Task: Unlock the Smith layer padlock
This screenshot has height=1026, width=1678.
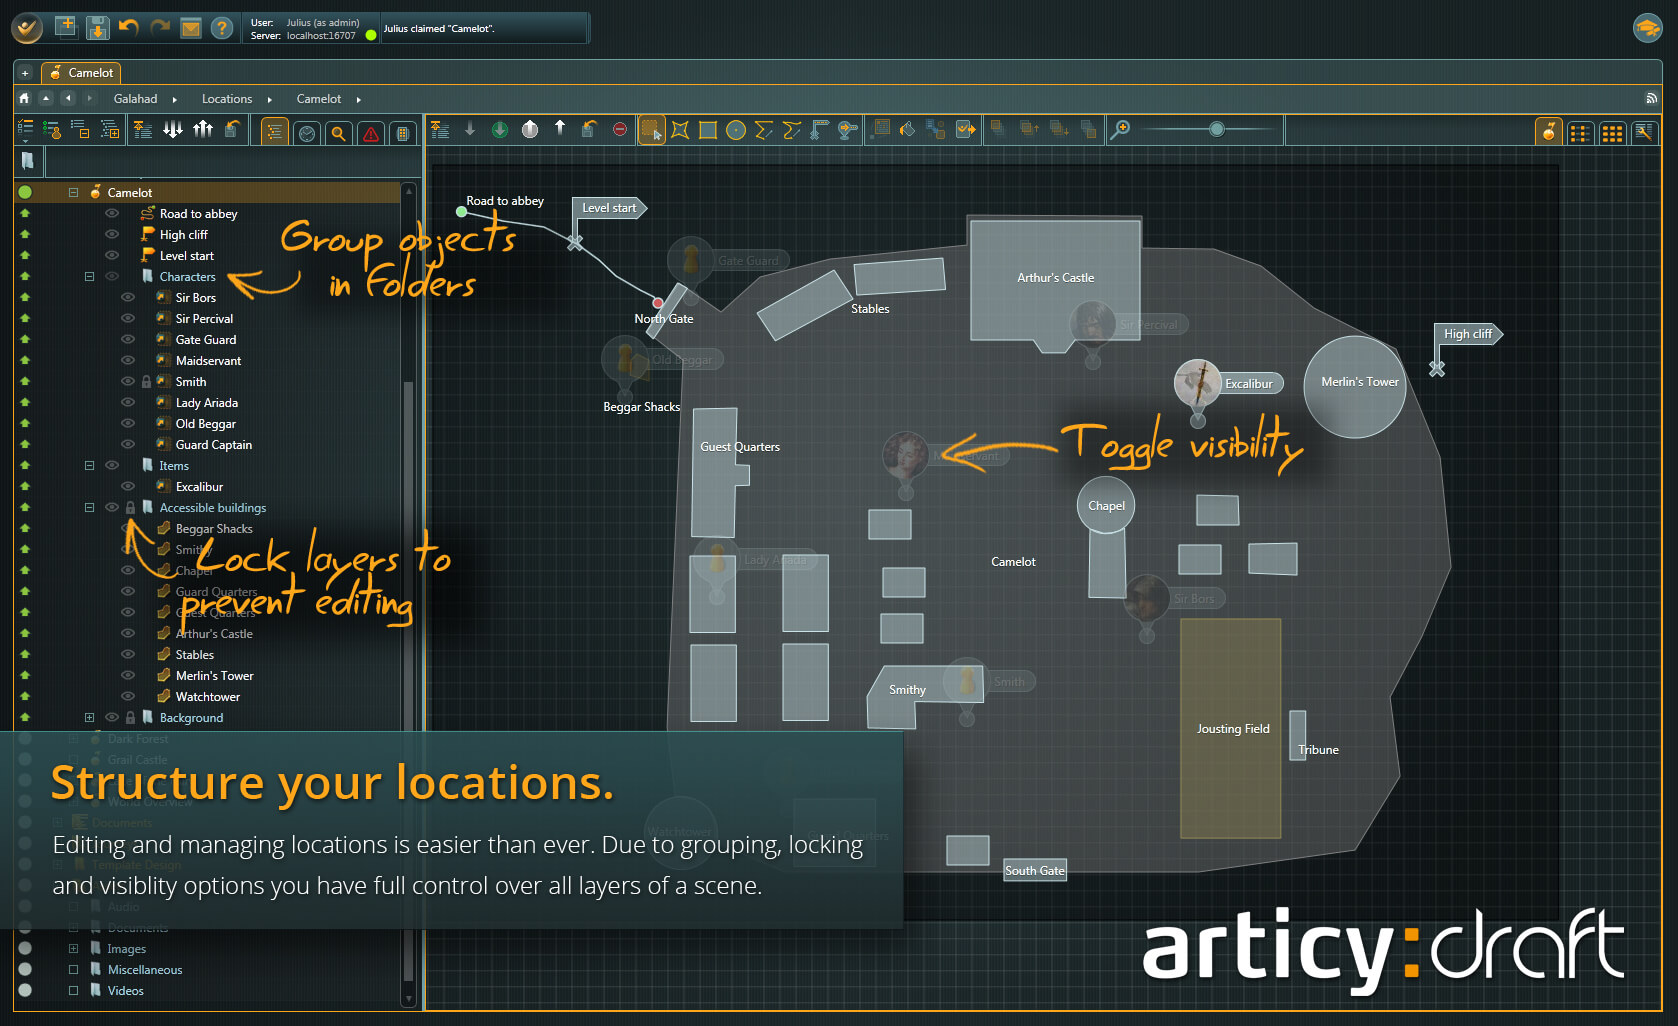Action: tap(146, 381)
